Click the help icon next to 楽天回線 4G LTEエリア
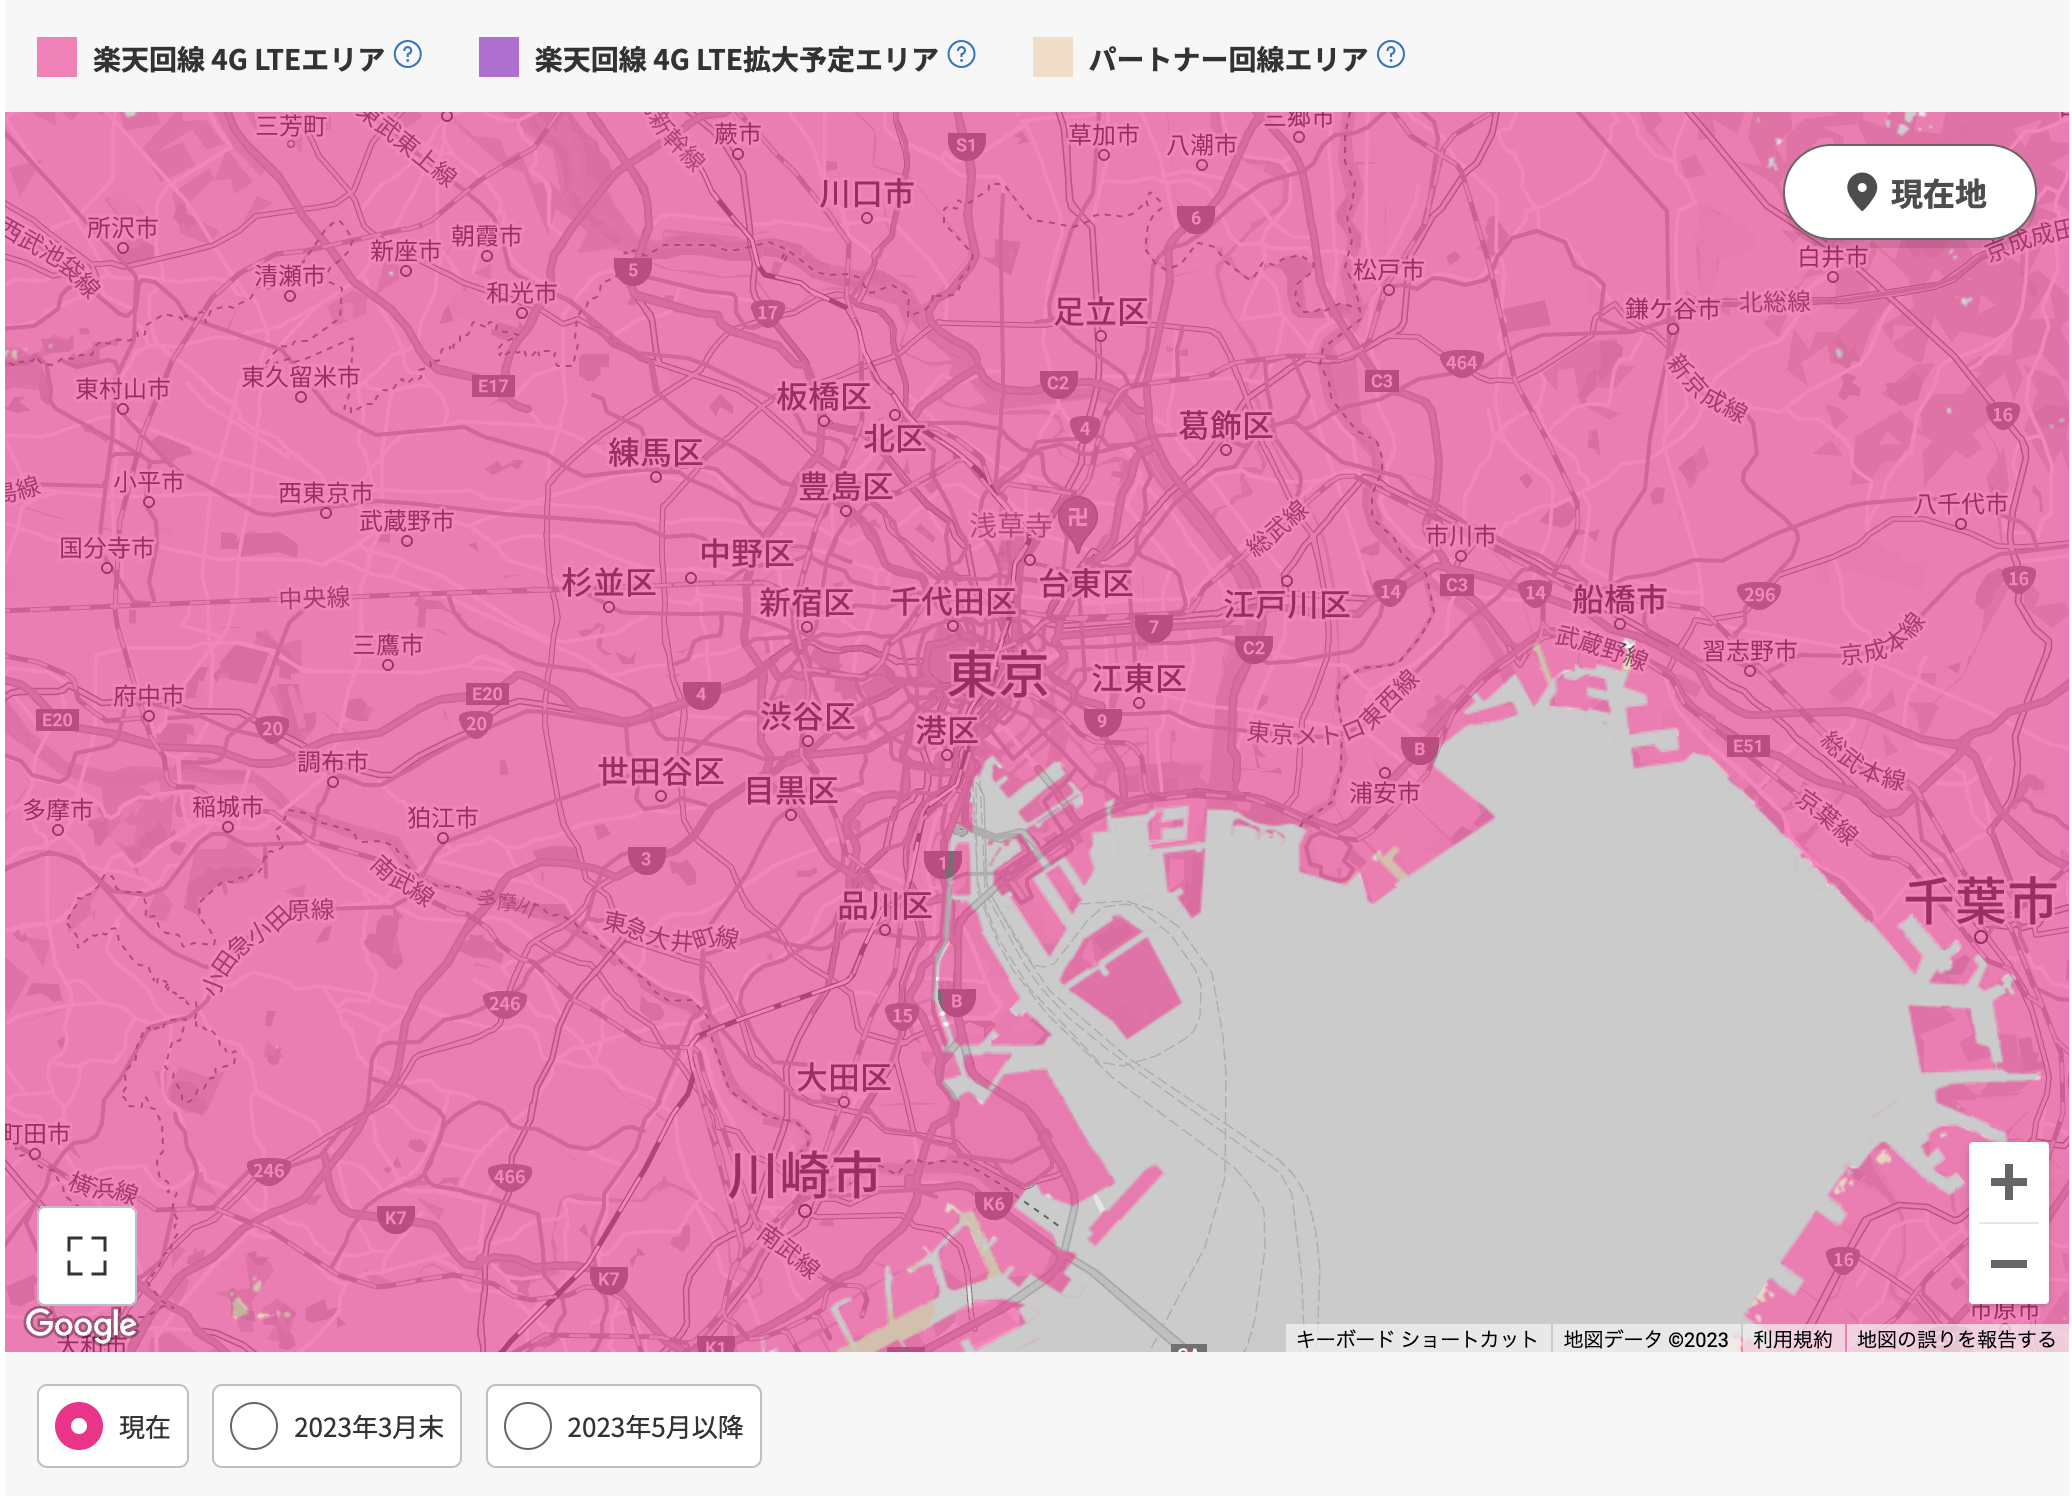The image size is (2072, 1496). [408, 54]
